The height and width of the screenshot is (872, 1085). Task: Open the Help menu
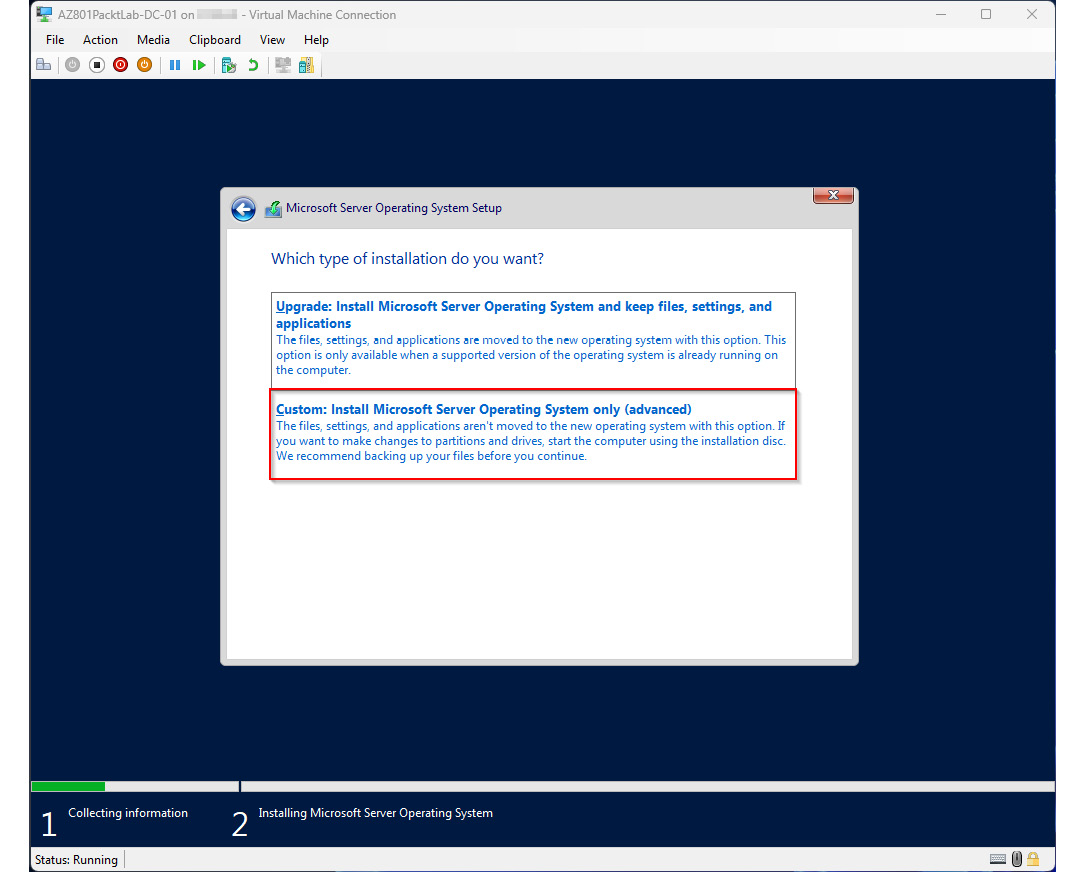click(316, 40)
